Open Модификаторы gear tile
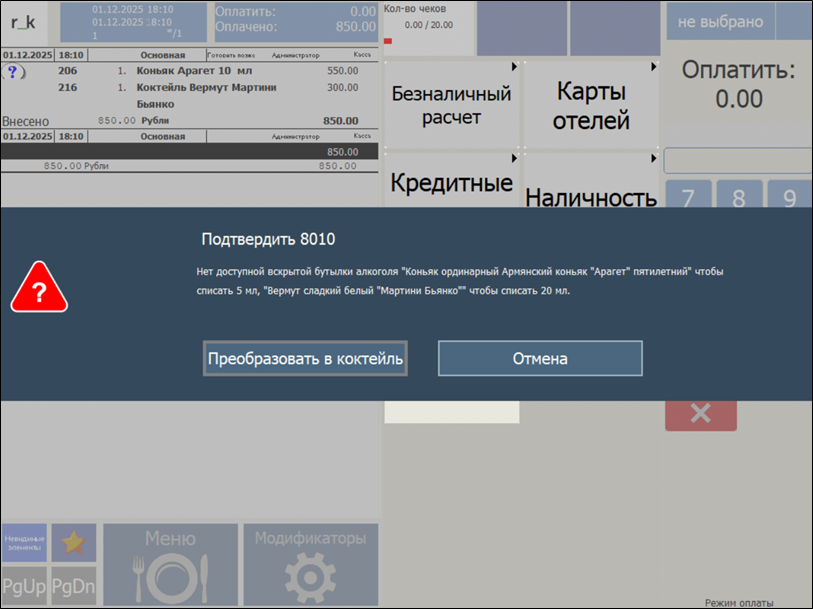 click(x=310, y=564)
